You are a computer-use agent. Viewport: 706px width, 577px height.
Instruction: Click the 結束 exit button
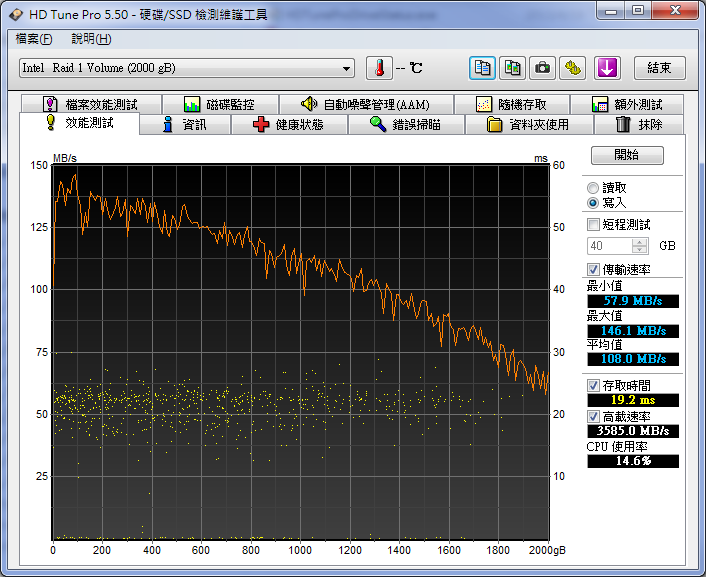click(660, 68)
